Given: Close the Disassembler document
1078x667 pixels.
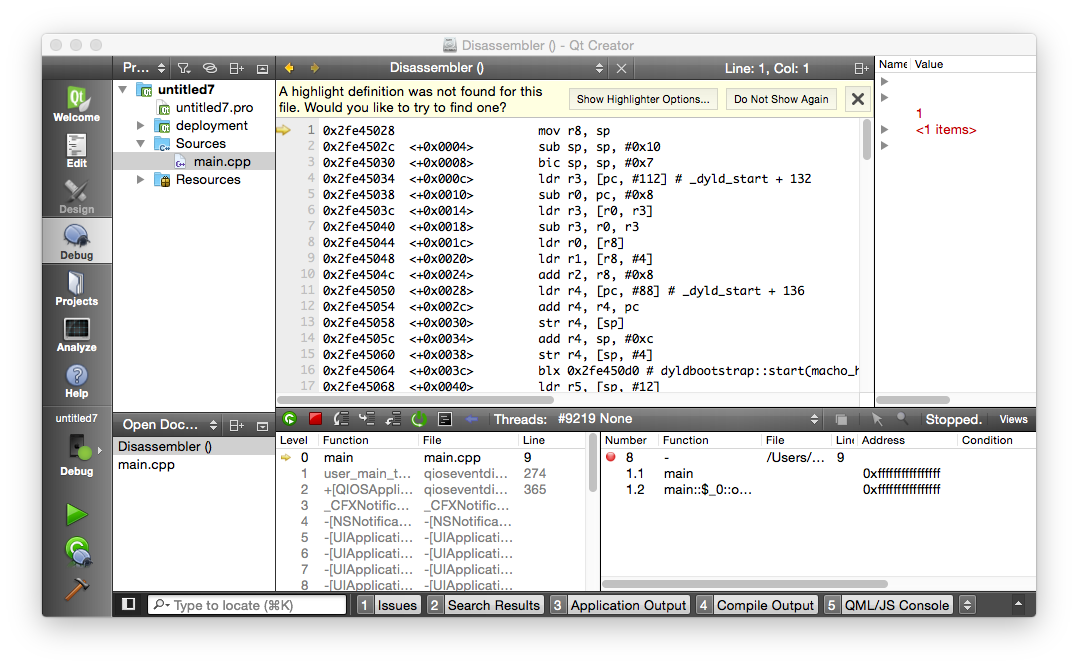Looking at the screenshot, I should [x=622, y=68].
